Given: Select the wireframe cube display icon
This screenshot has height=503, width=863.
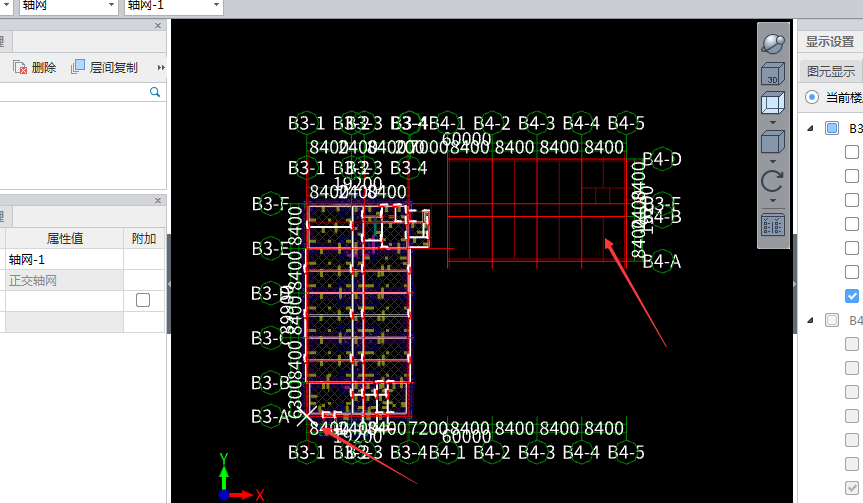Looking at the screenshot, I should pyautogui.click(x=773, y=103).
